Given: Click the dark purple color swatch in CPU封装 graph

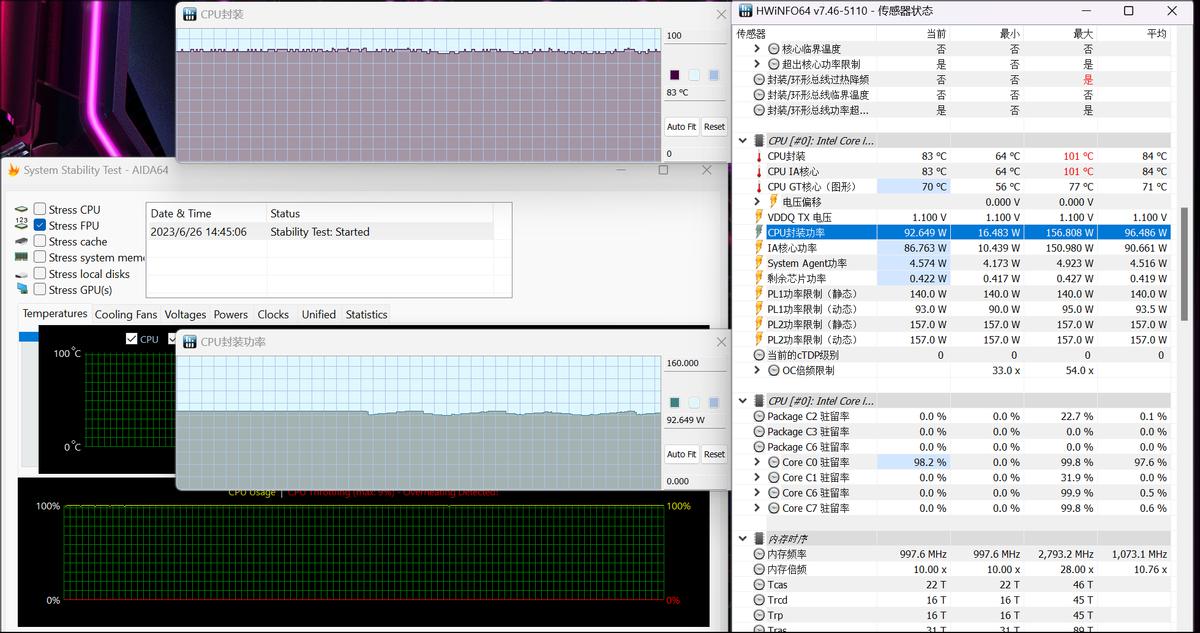Looking at the screenshot, I should click(x=674, y=75).
